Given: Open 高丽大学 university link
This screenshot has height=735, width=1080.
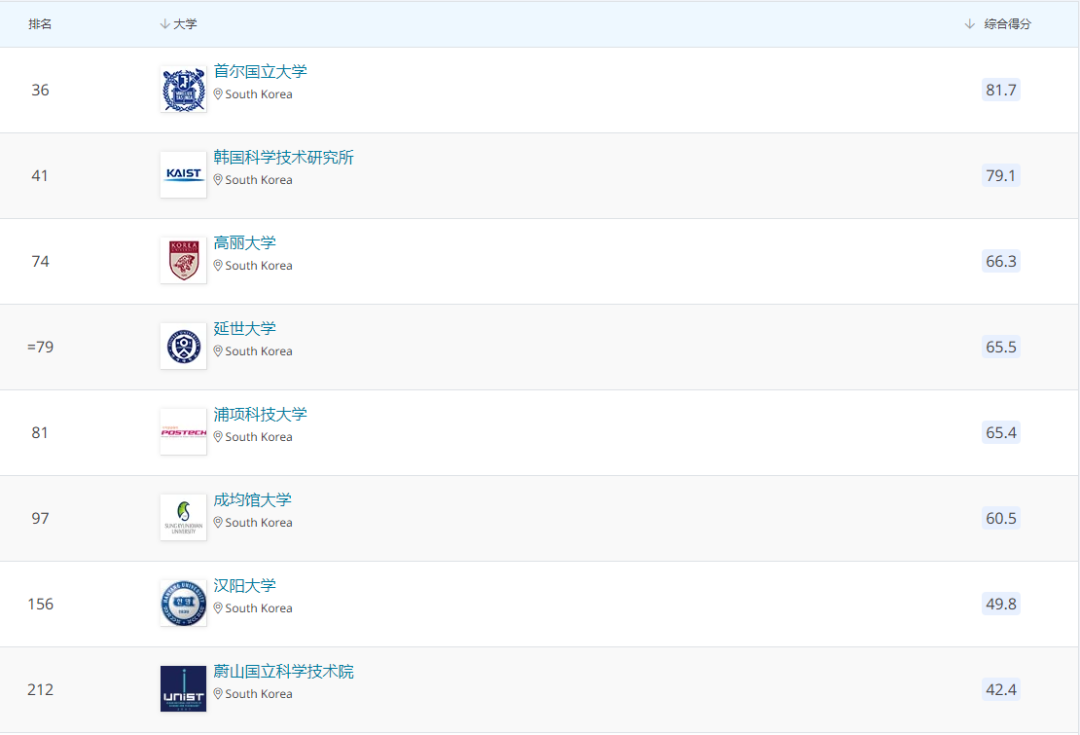Looking at the screenshot, I should click(245, 243).
